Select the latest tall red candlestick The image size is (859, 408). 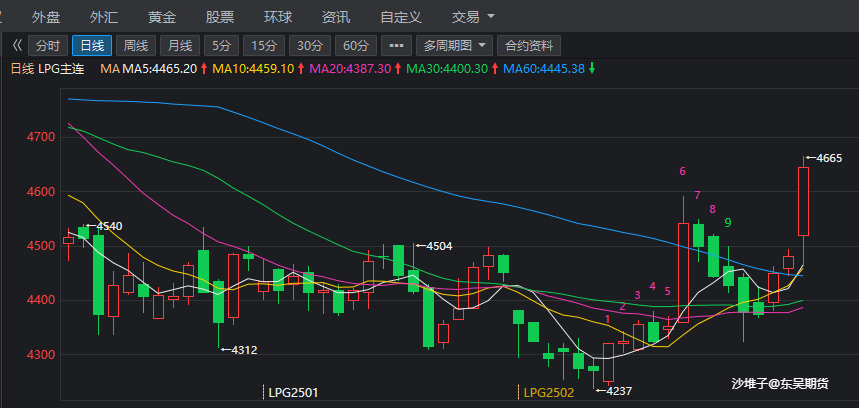(x=803, y=202)
